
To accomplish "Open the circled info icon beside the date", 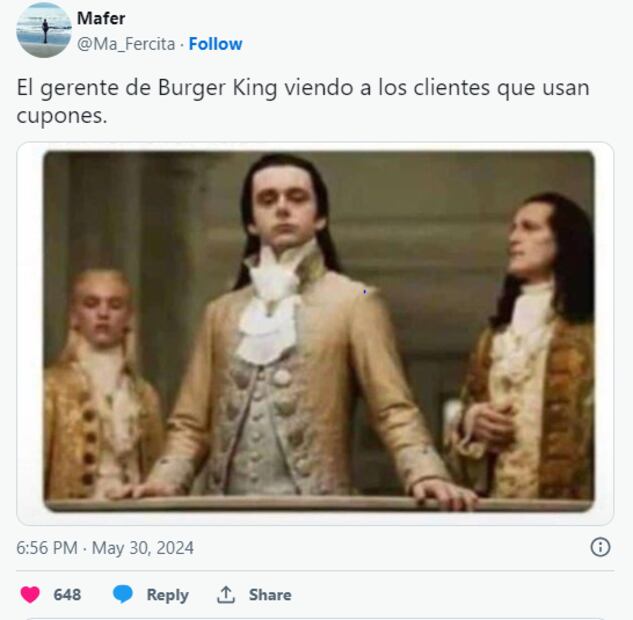I will (x=600, y=547).
